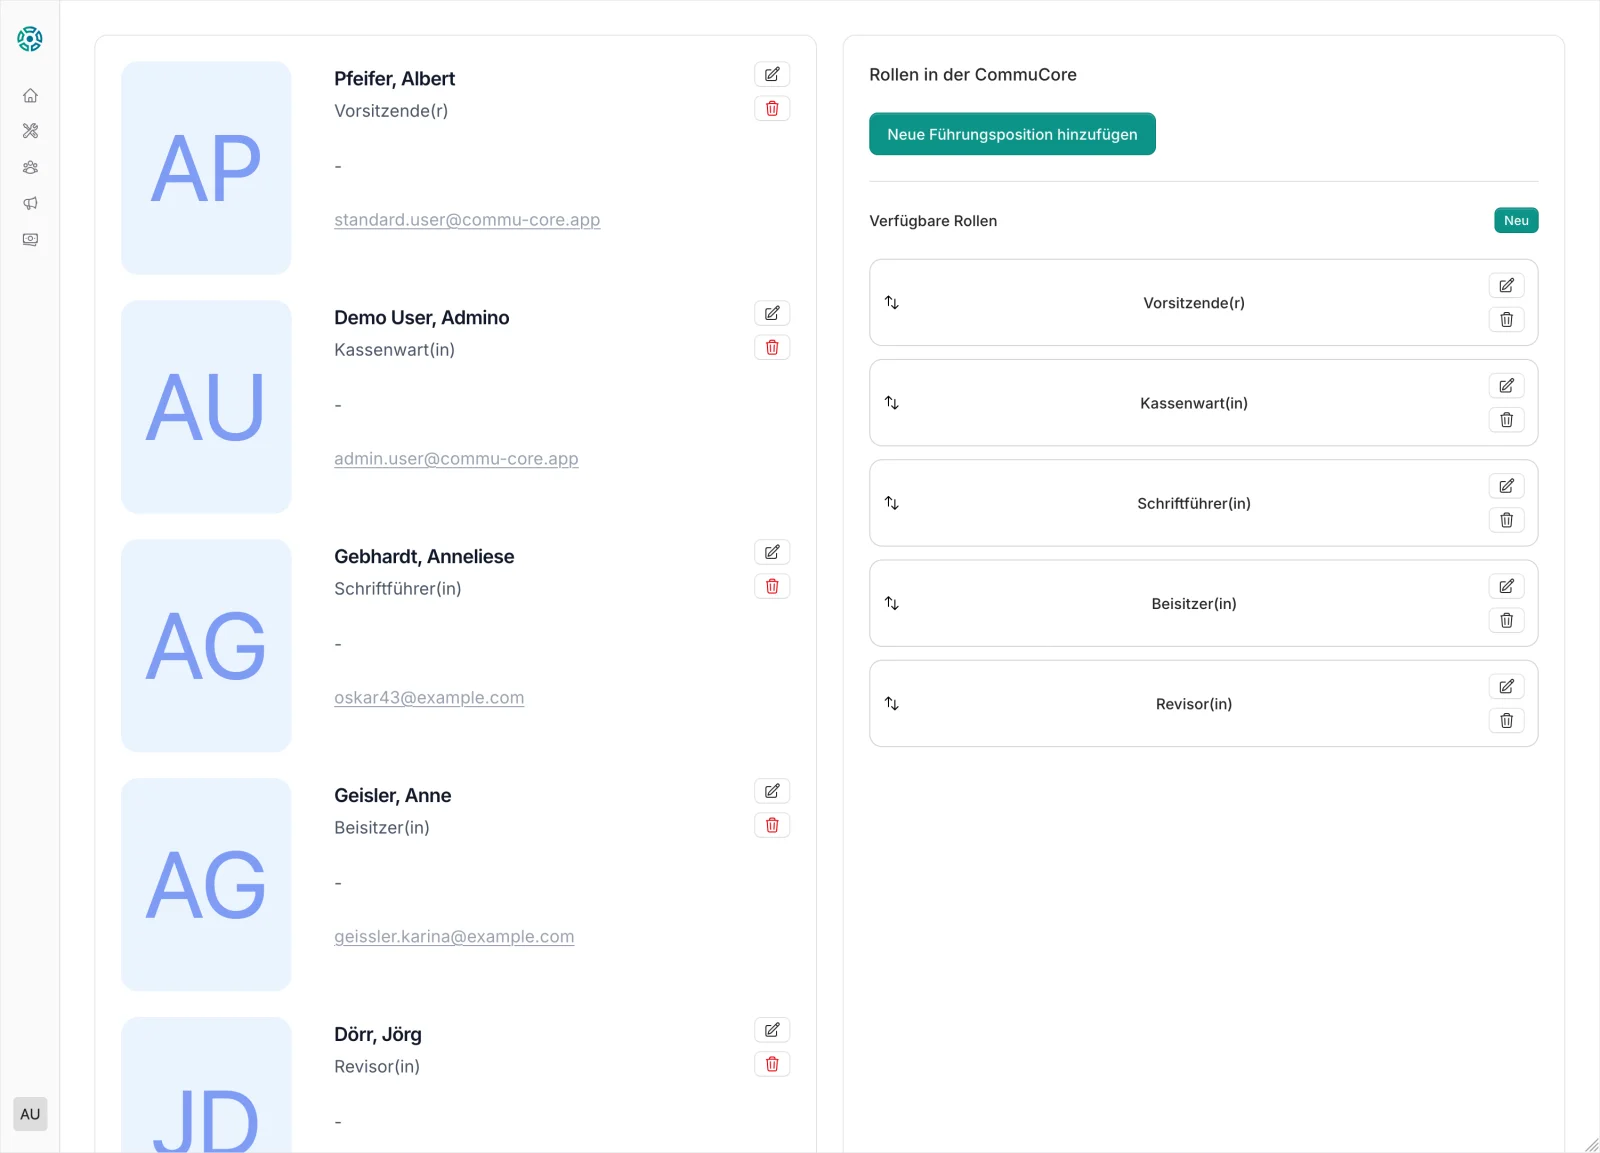Click the tools icon in sidebar
This screenshot has height=1153, width=1600.
[x=30, y=131]
